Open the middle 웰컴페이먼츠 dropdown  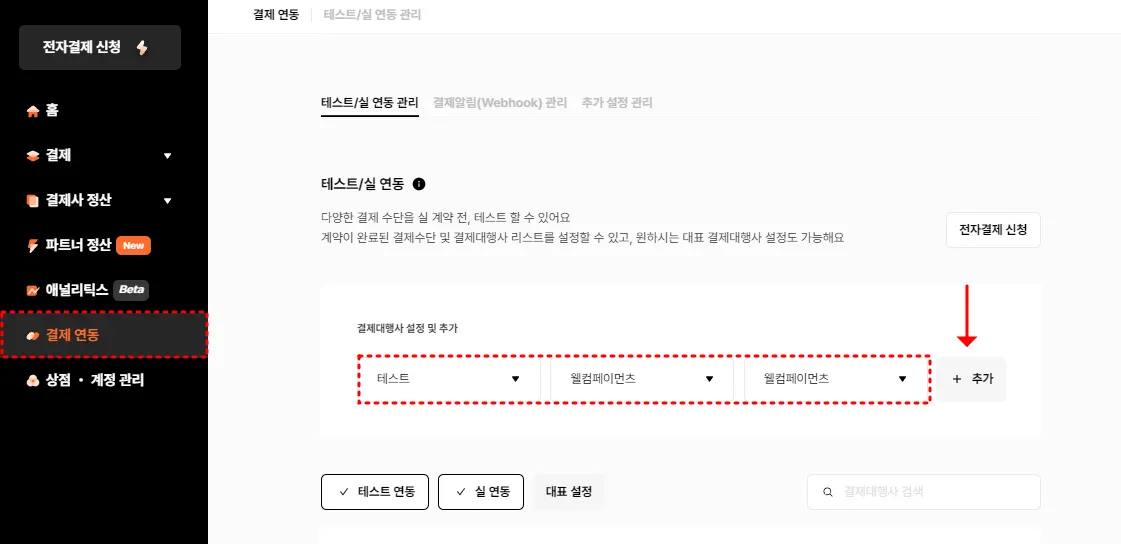pyautogui.click(x=642, y=379)
